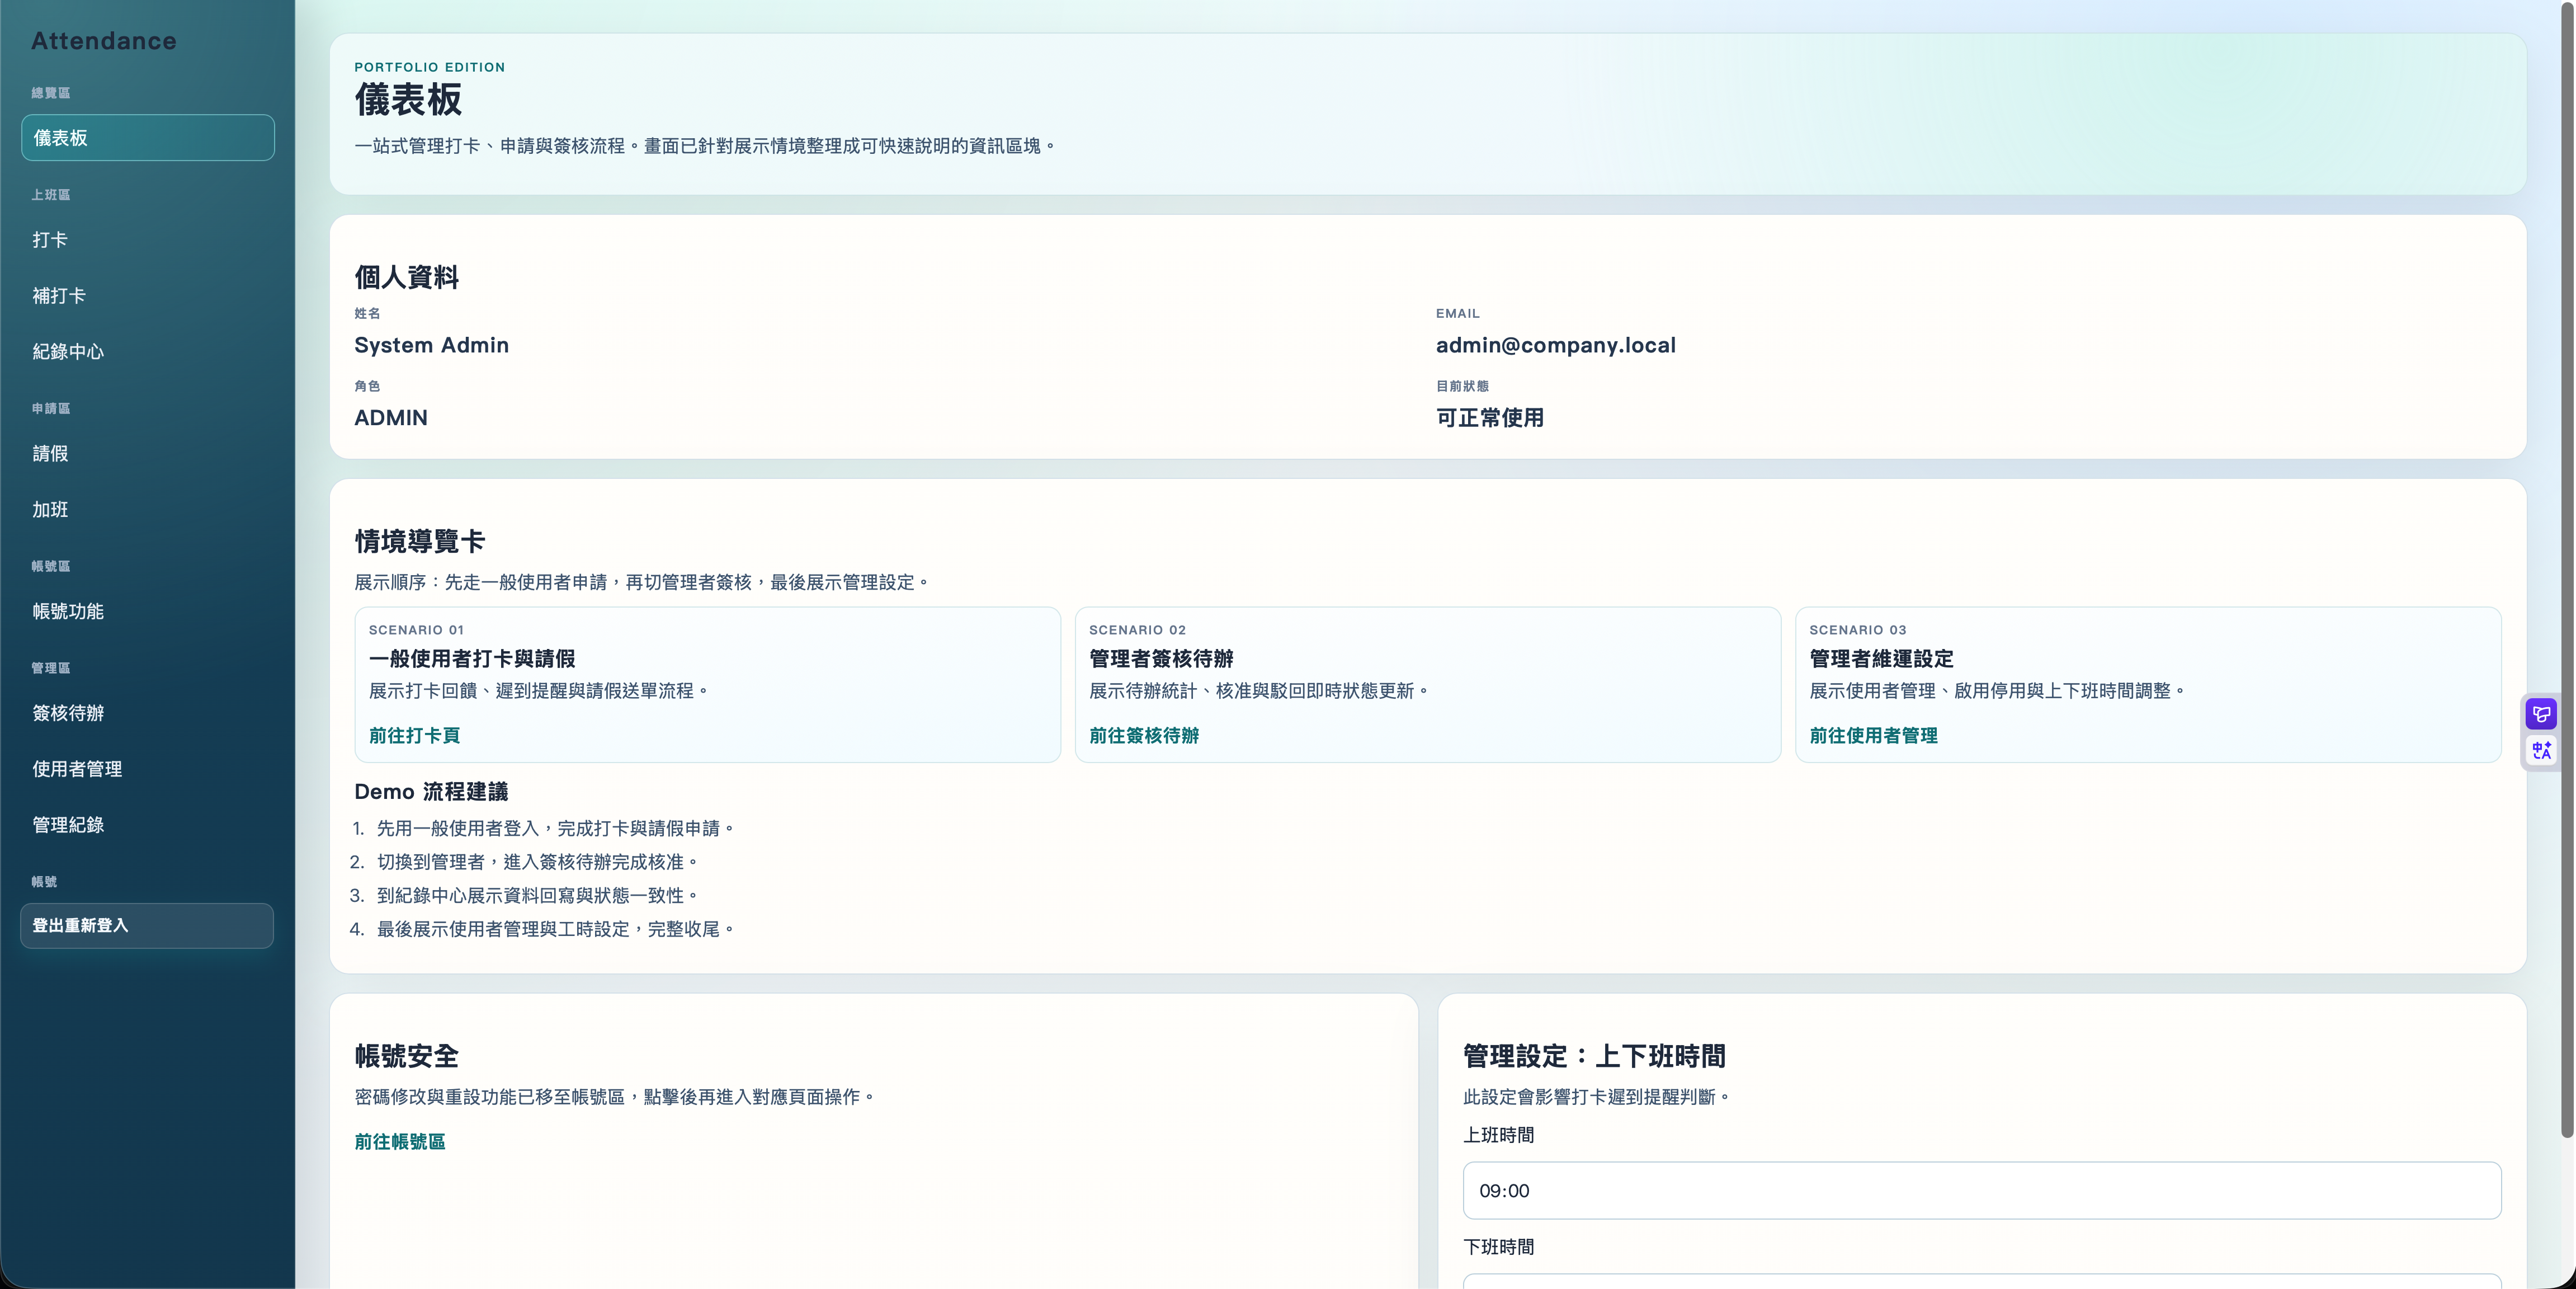The width and height of the screenshot is (2576, 1289).
Task: Click the page's vertical scrollbar
Action: tap(2566, 570)
